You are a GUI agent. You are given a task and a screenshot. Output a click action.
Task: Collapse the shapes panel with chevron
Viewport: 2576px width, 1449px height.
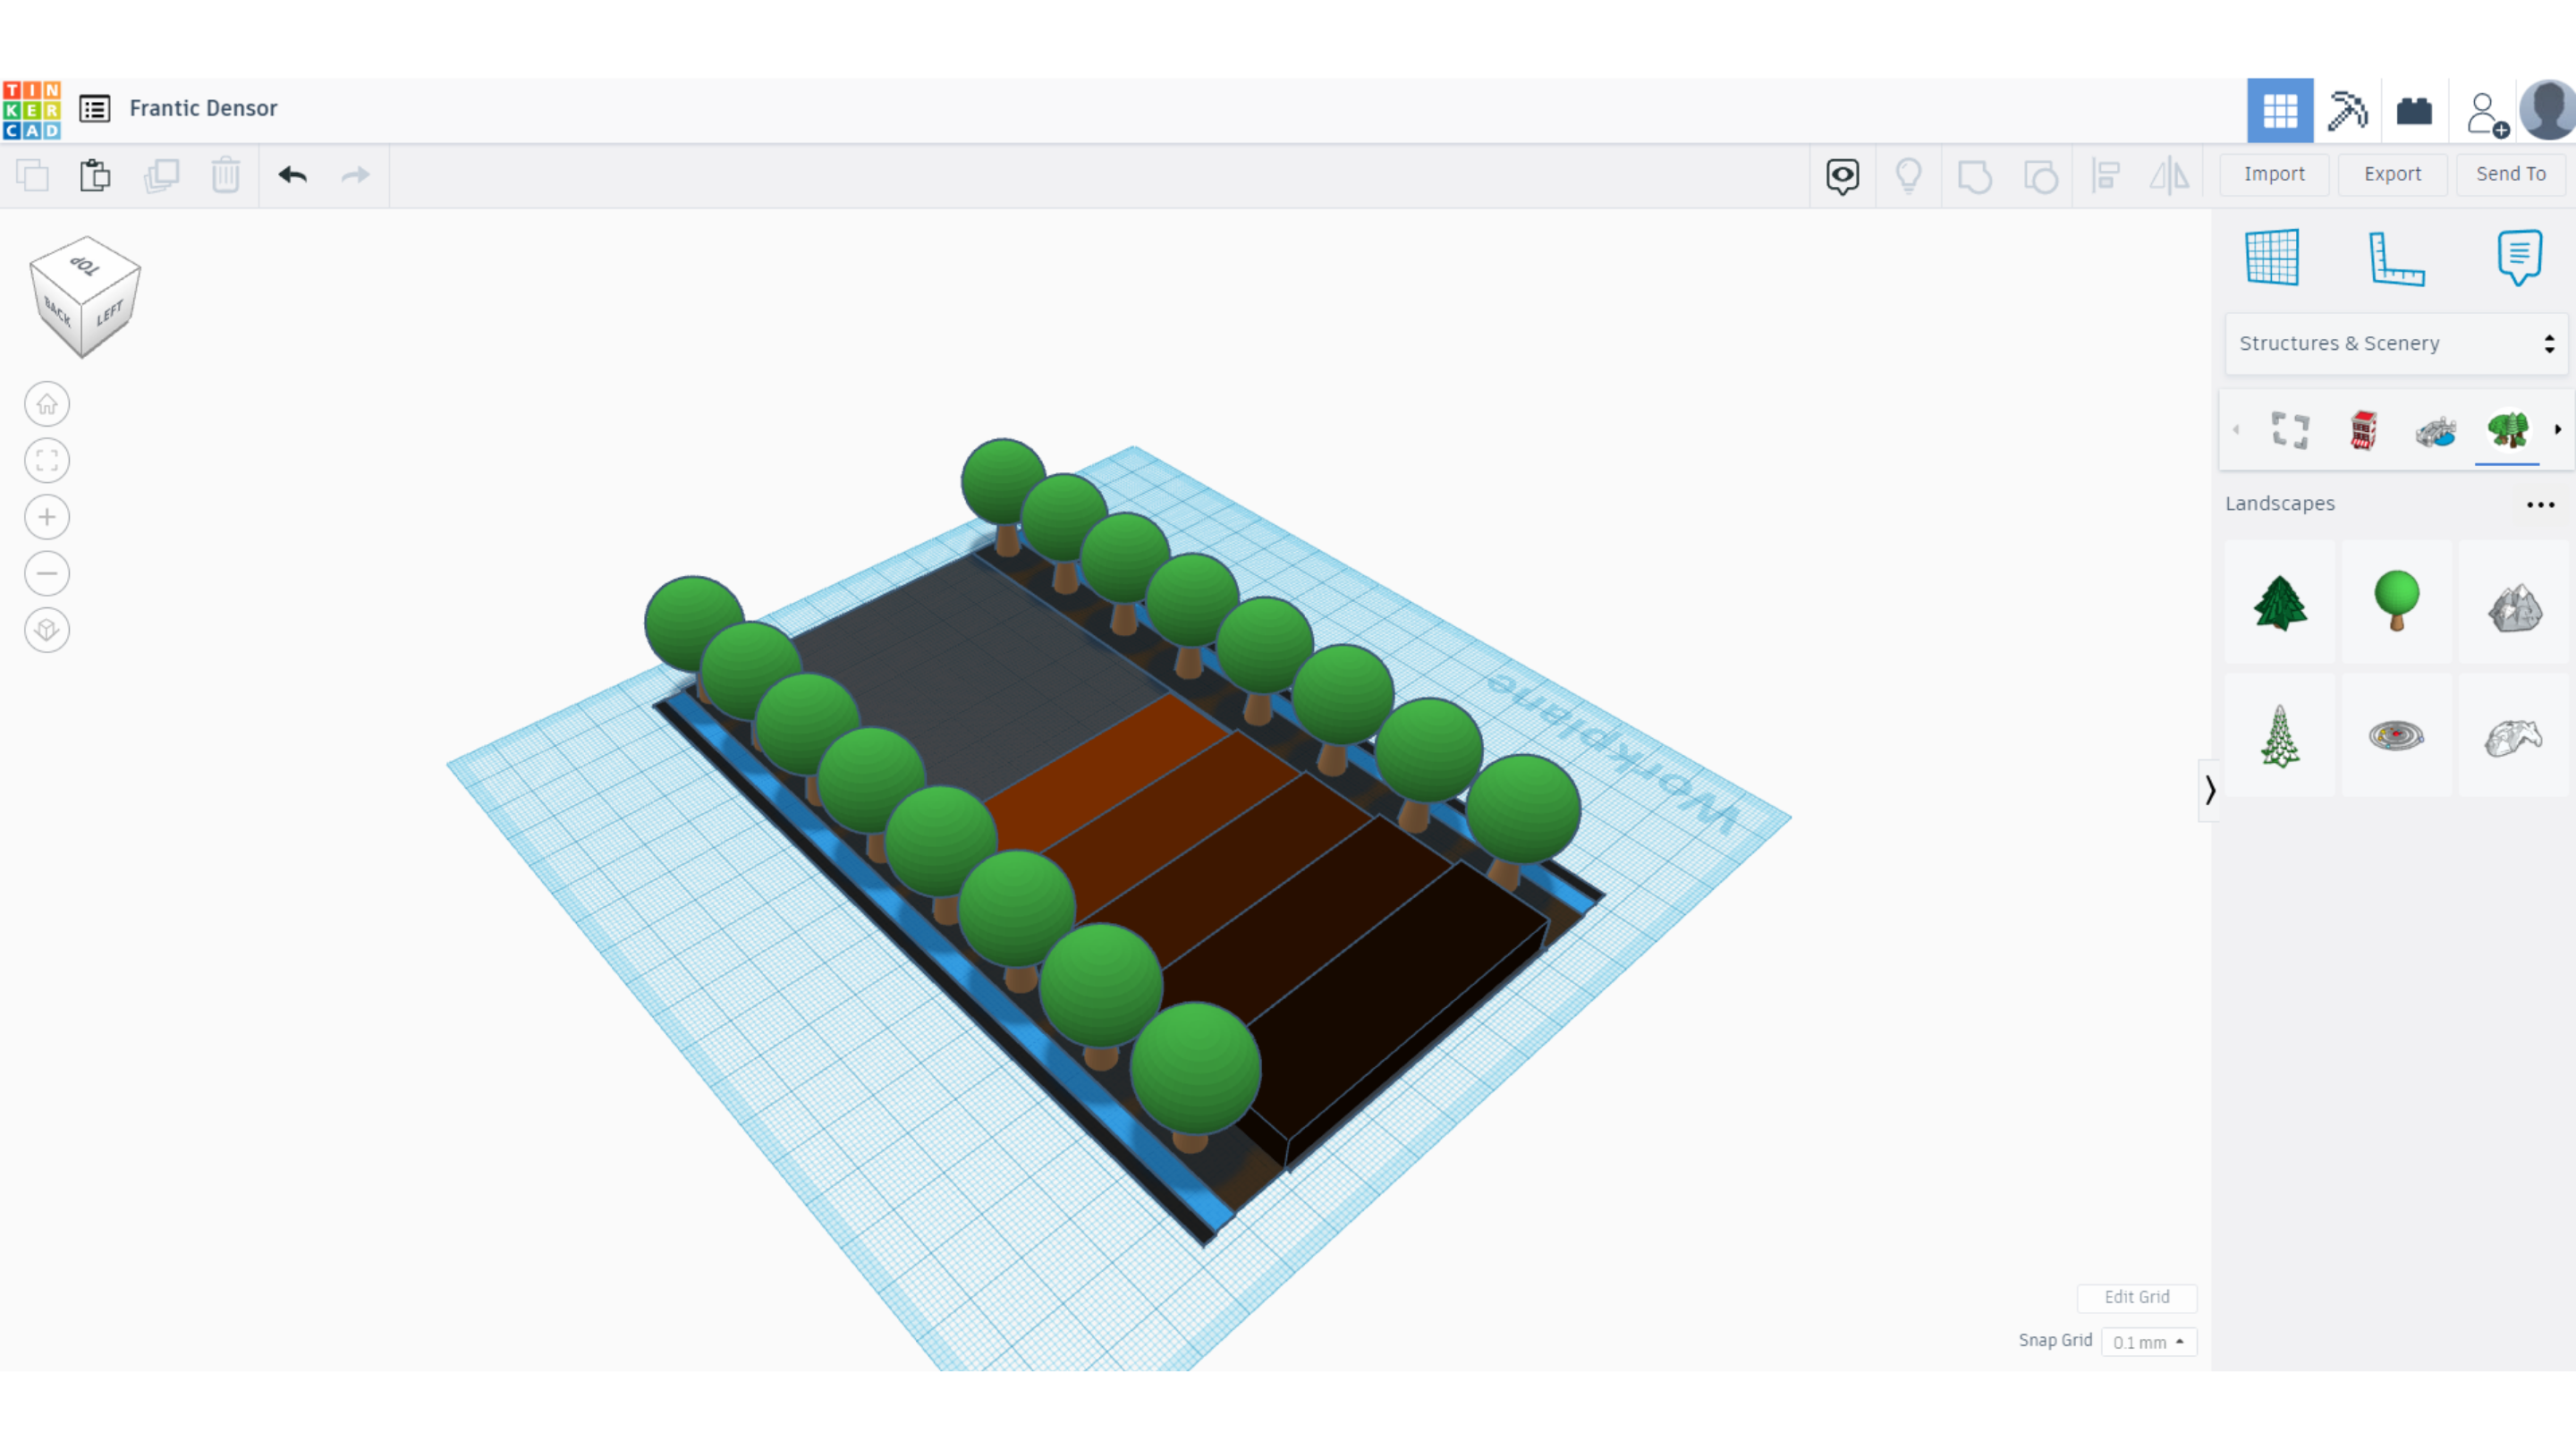(2210, 790)
